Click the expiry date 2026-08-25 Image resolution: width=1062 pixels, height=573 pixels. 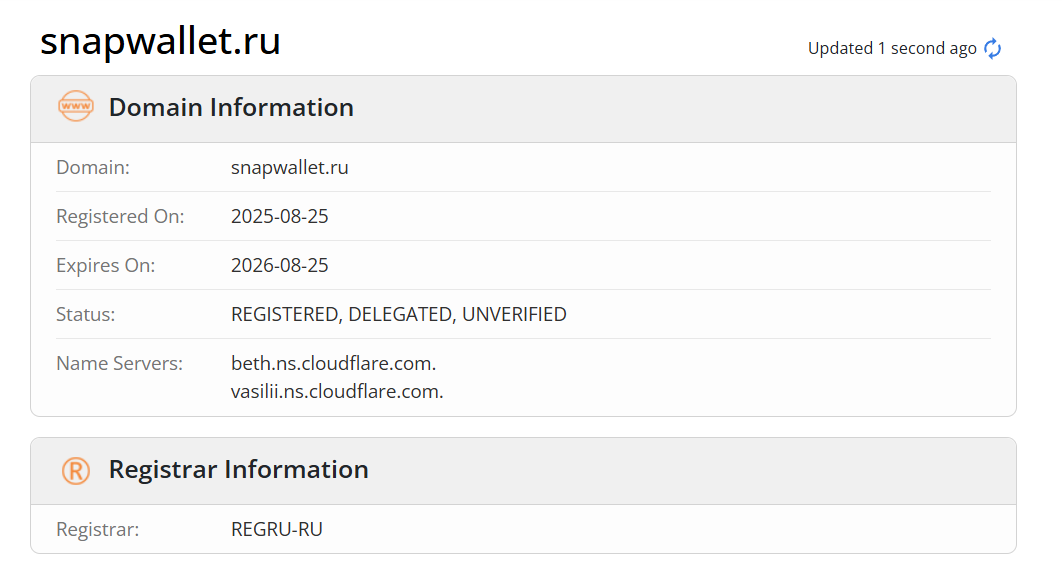(279, 265)
